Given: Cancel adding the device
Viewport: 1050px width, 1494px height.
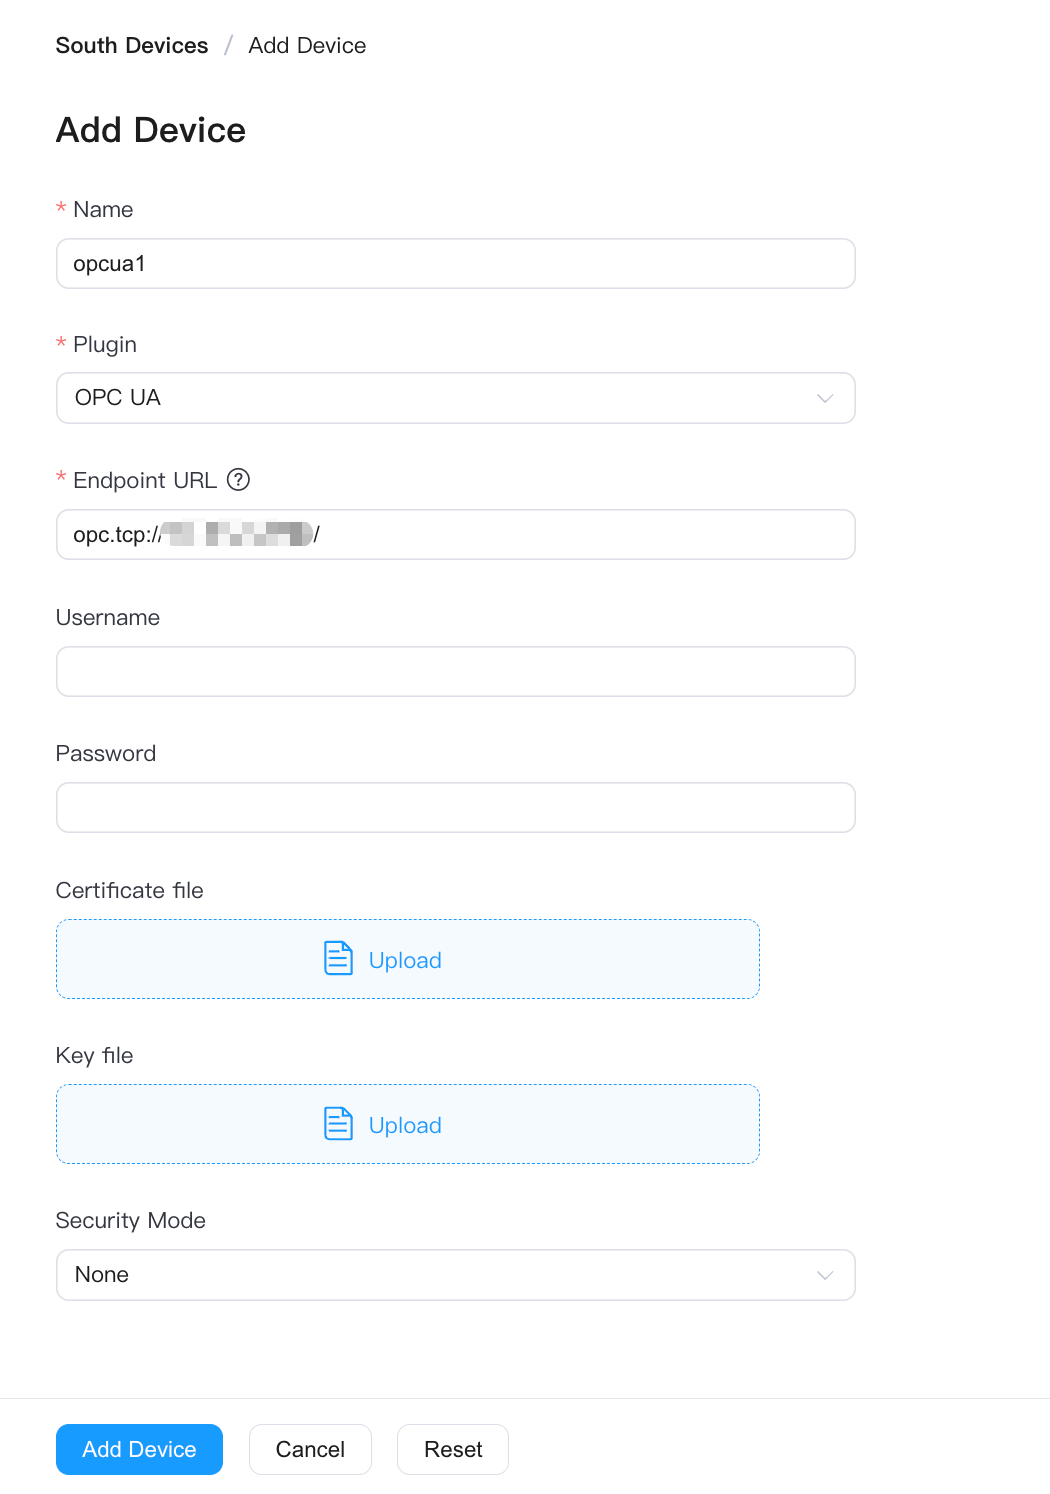Looking at the screenshot, I should [x=310, y=1449].
